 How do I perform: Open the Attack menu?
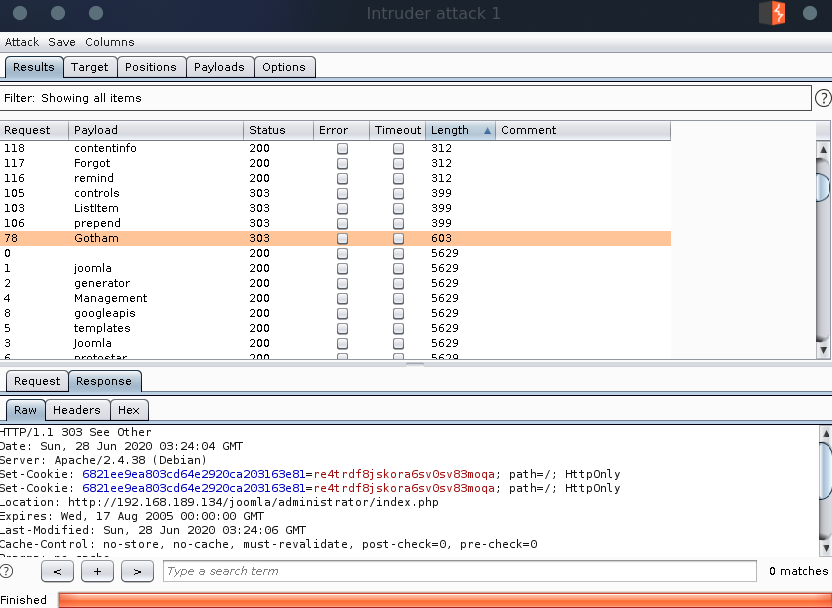coord(22,42)
